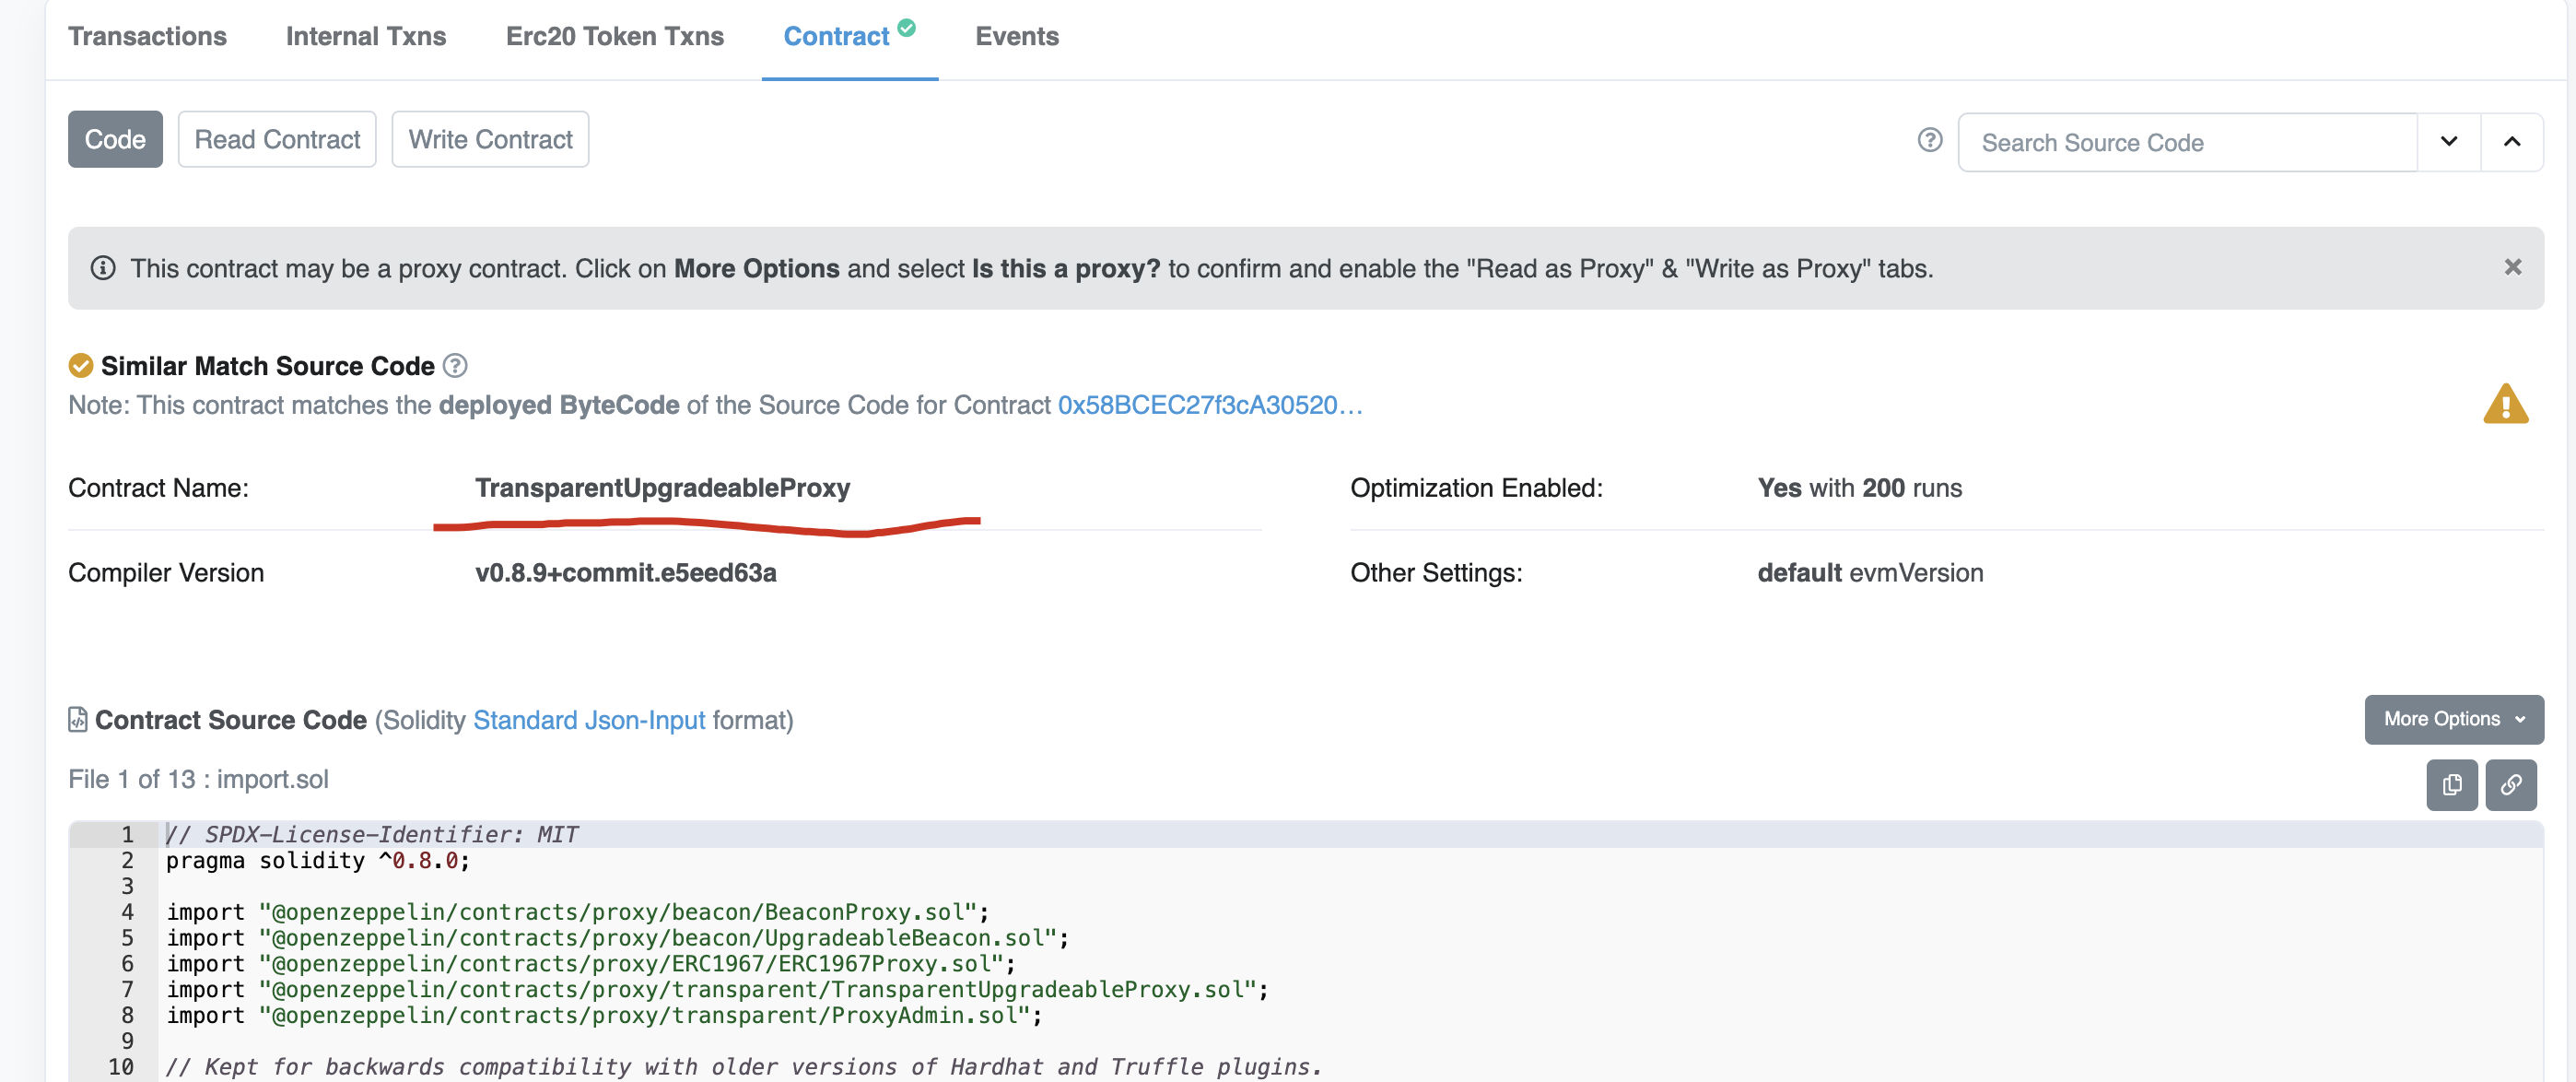Open the matched contract address 0x58BCEC27f3cA30520 link
2576x1082 pixels.
1210,405
